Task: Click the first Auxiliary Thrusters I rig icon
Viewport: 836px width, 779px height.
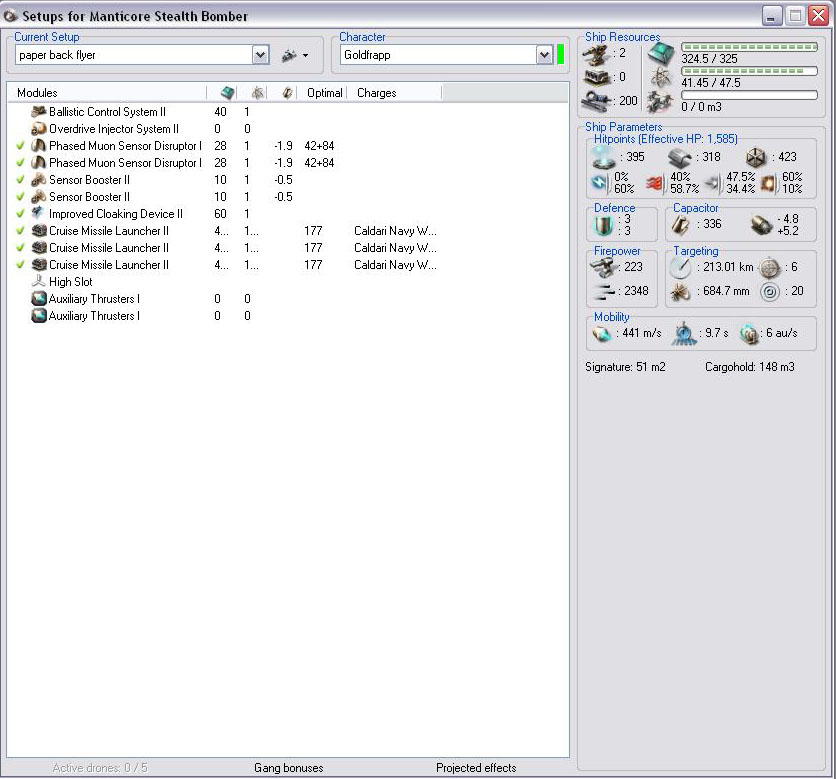Action: point(39,299)
